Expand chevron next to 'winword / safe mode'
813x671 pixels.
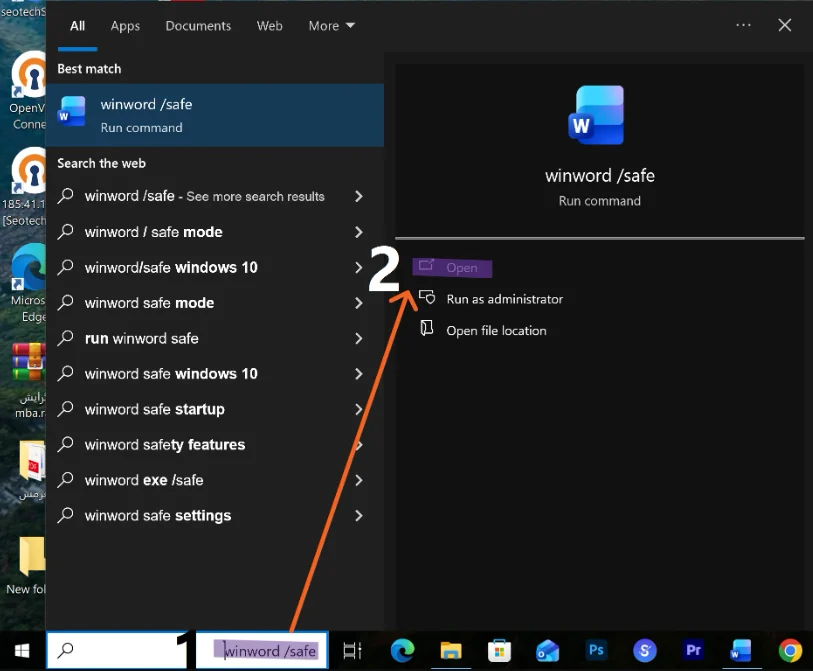click(358, 232)
